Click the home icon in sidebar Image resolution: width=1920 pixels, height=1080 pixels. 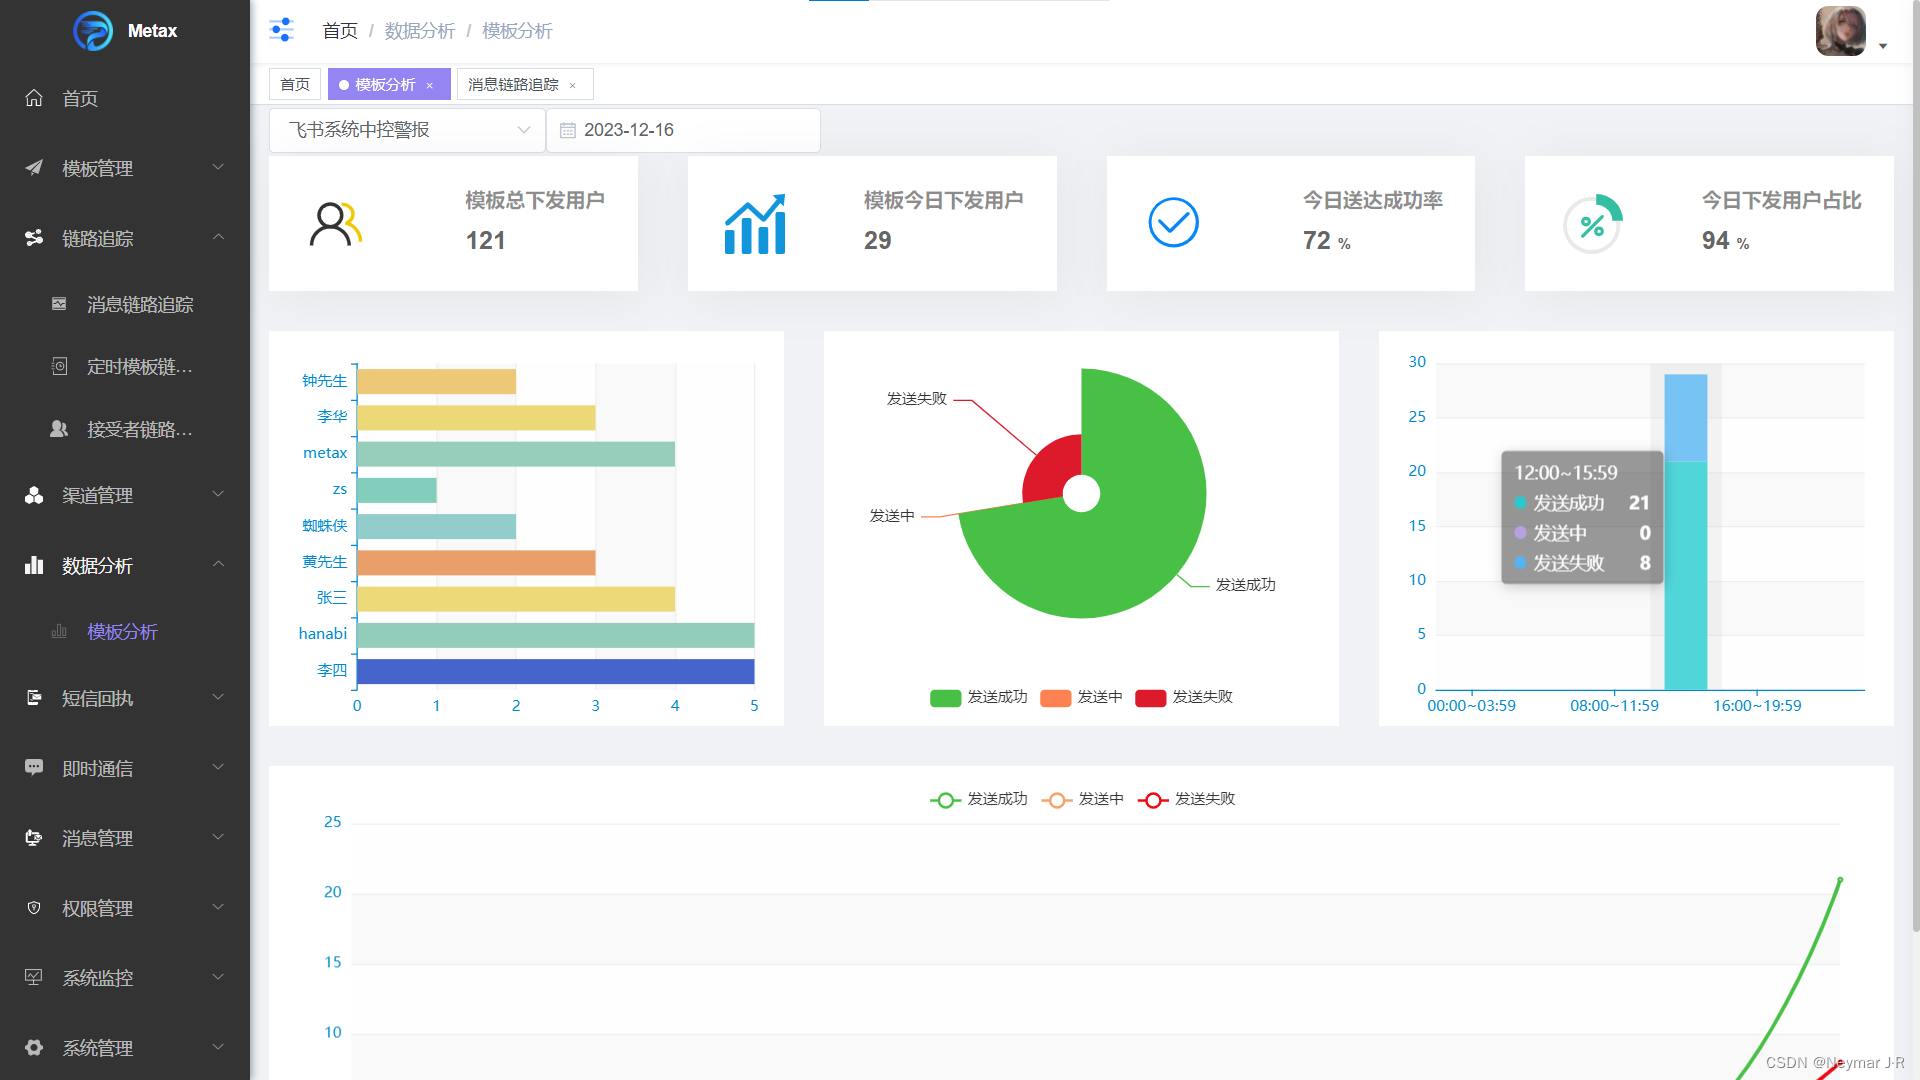34,98
